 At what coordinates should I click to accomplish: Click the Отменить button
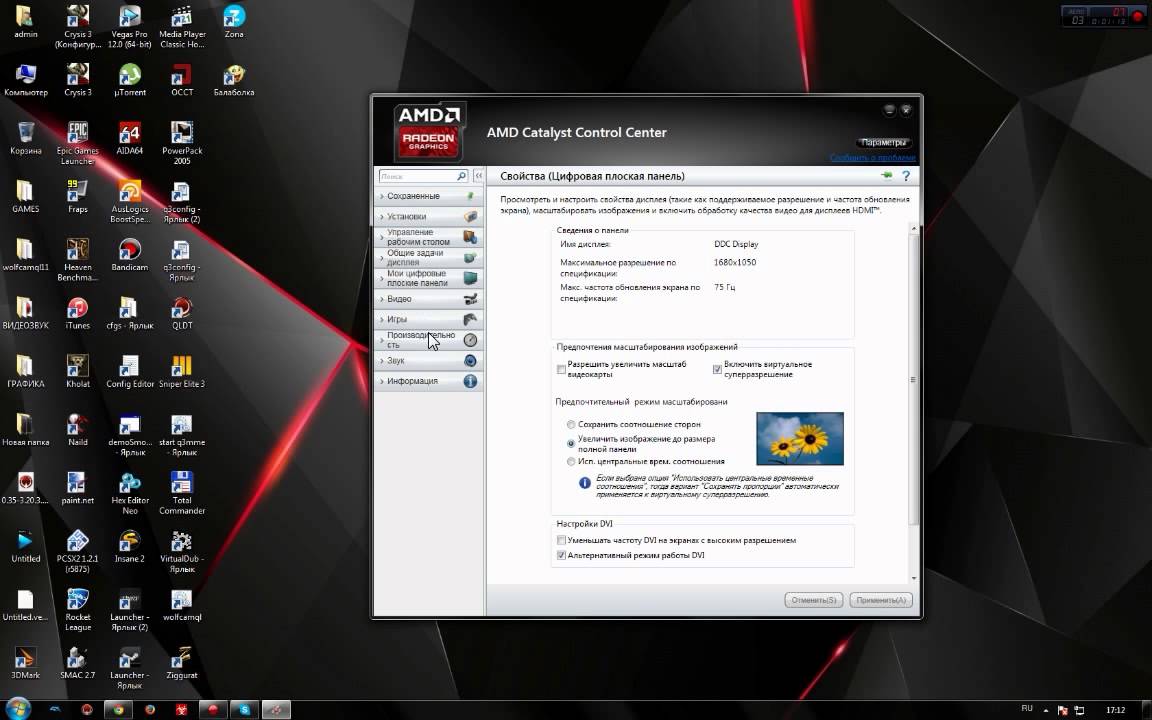(x=813, y=600)
